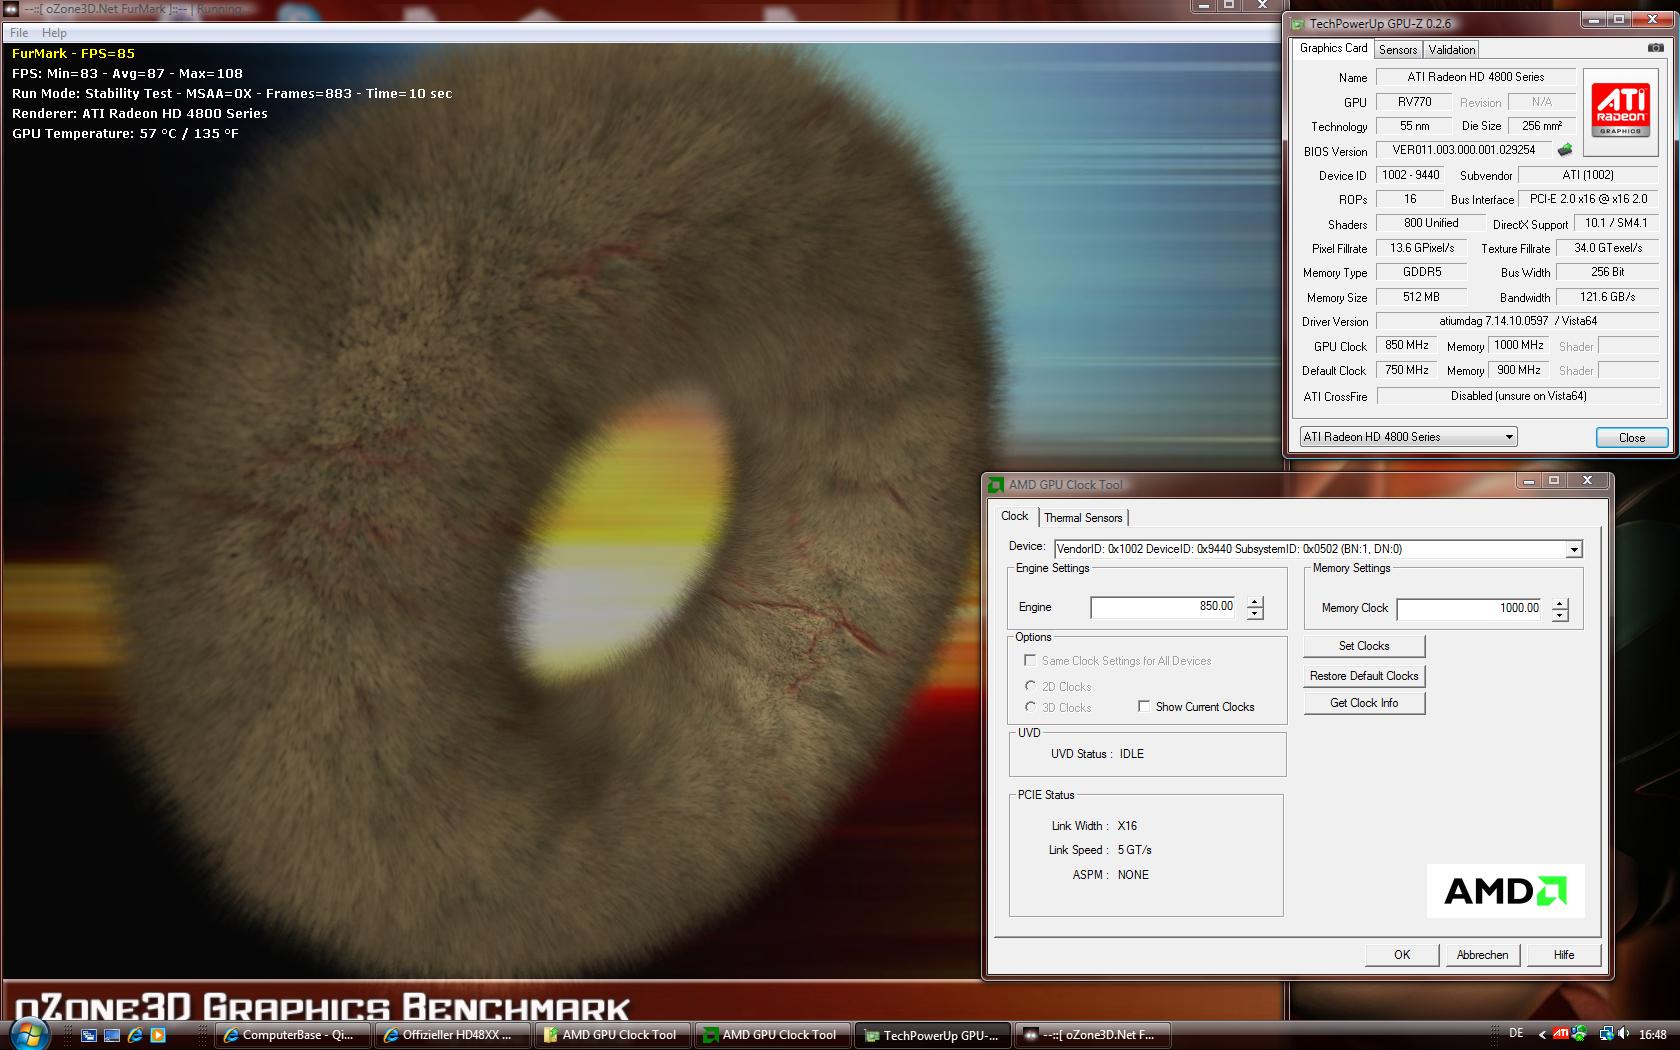Open the Thermal Sensors tab

(1083, 518)
